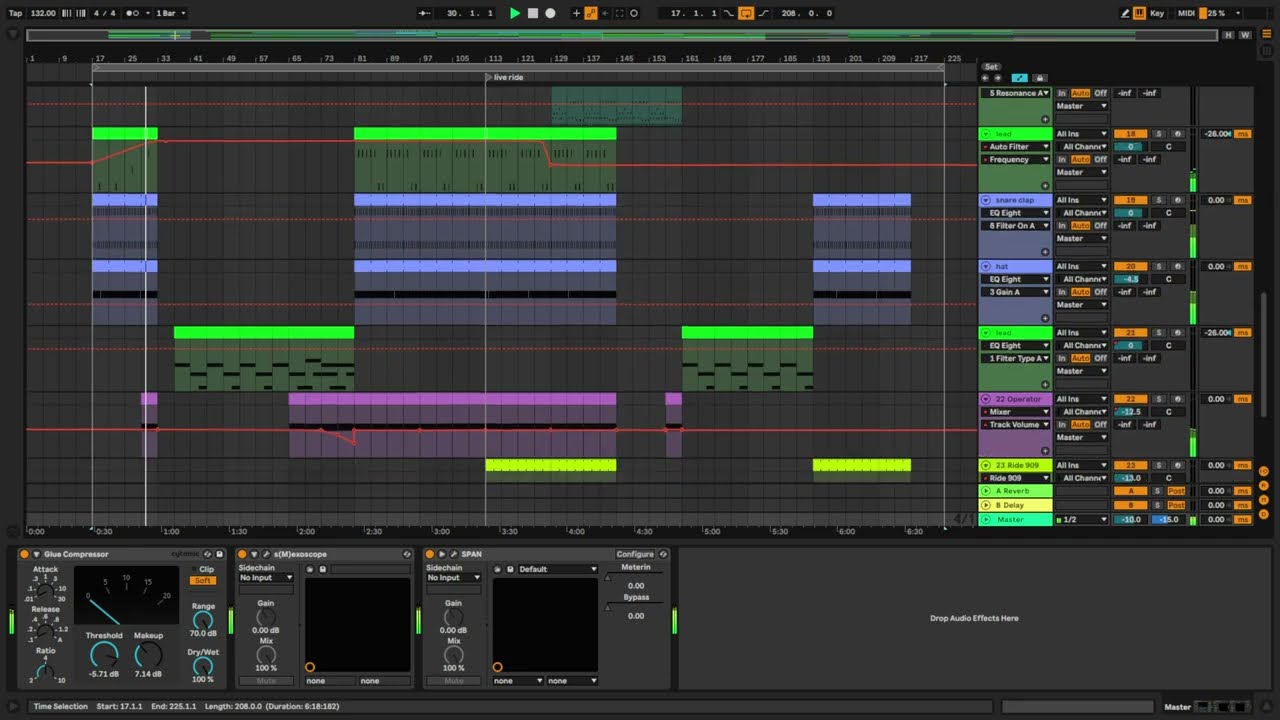This screenshot has width=1280, height=720.
Task: Open the Master output 1/2 dropdown
Action: click(1083, 519)
